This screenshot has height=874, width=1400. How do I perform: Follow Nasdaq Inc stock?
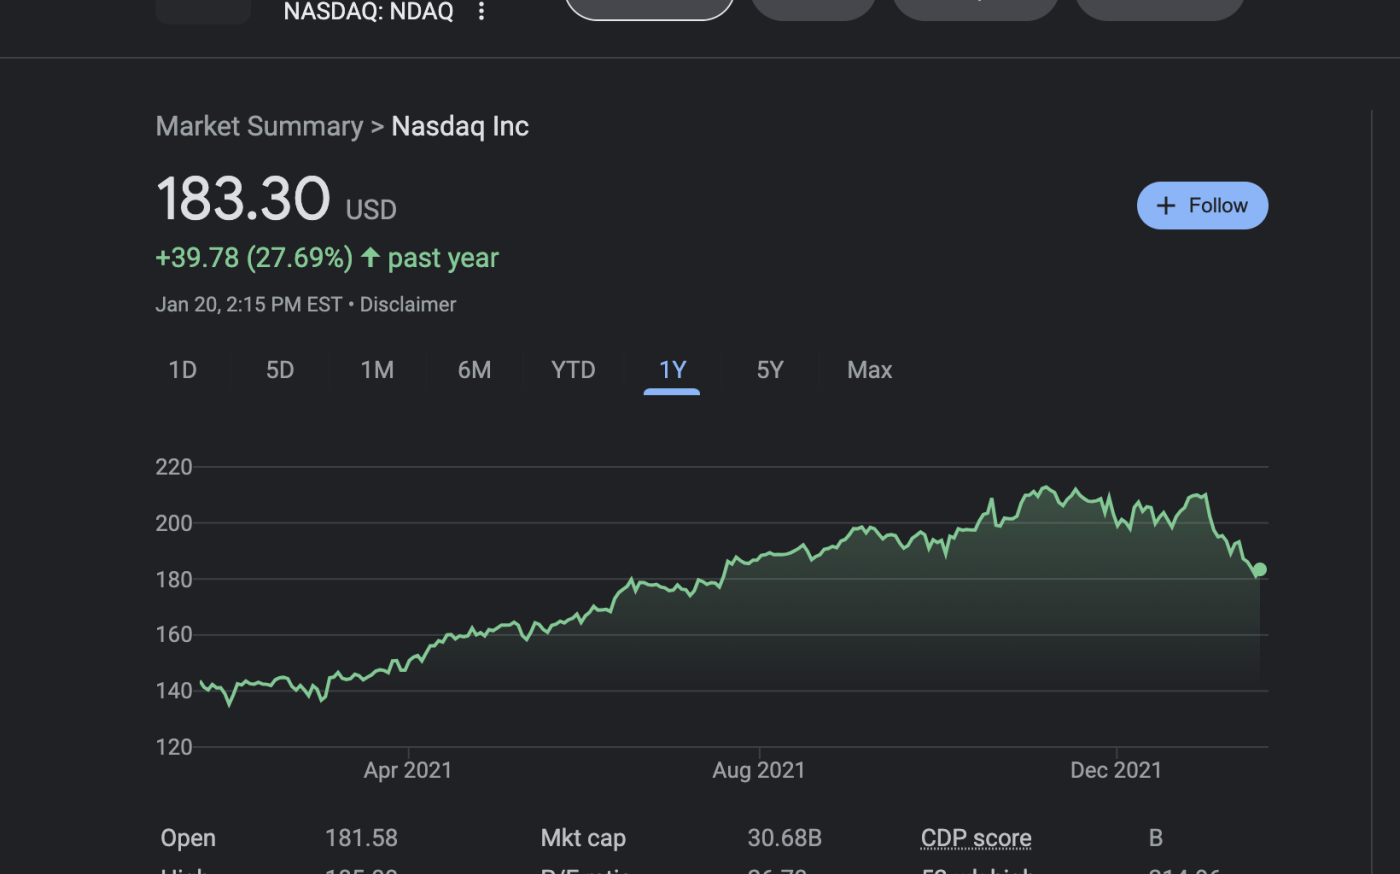[x=1202, y=206]
